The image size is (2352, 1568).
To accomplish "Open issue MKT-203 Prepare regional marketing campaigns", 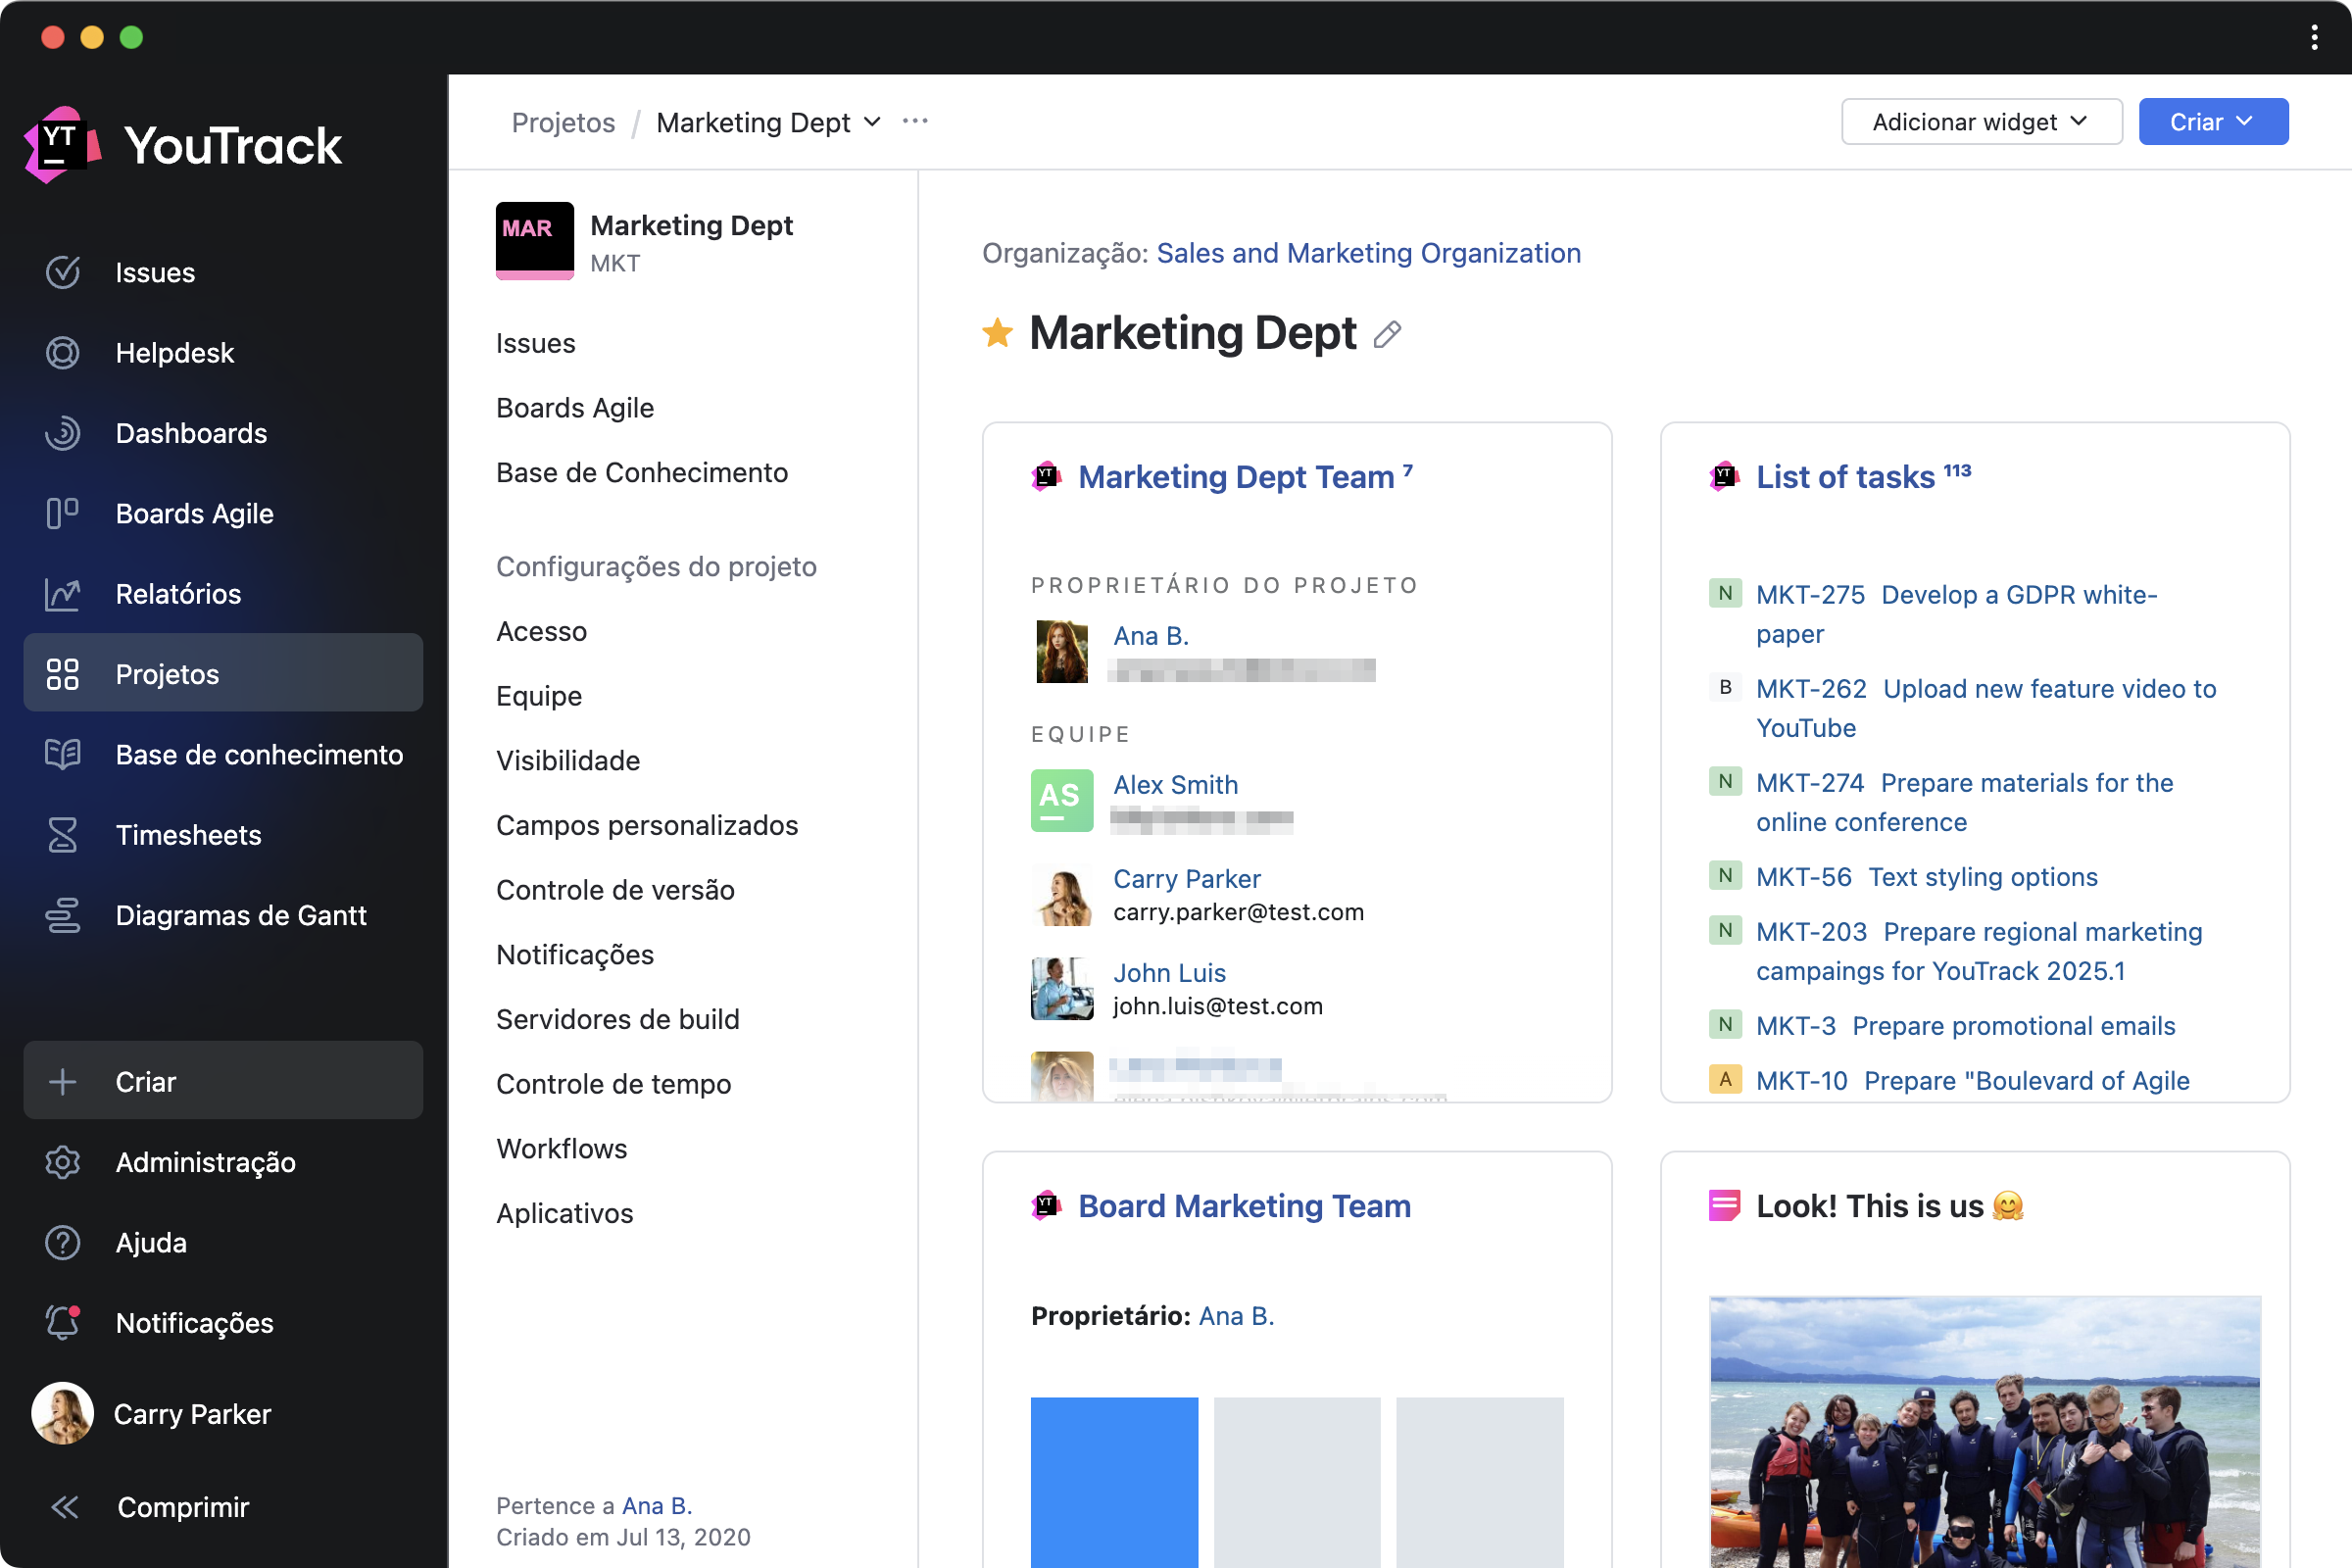I will click(x=1979, y=951).
